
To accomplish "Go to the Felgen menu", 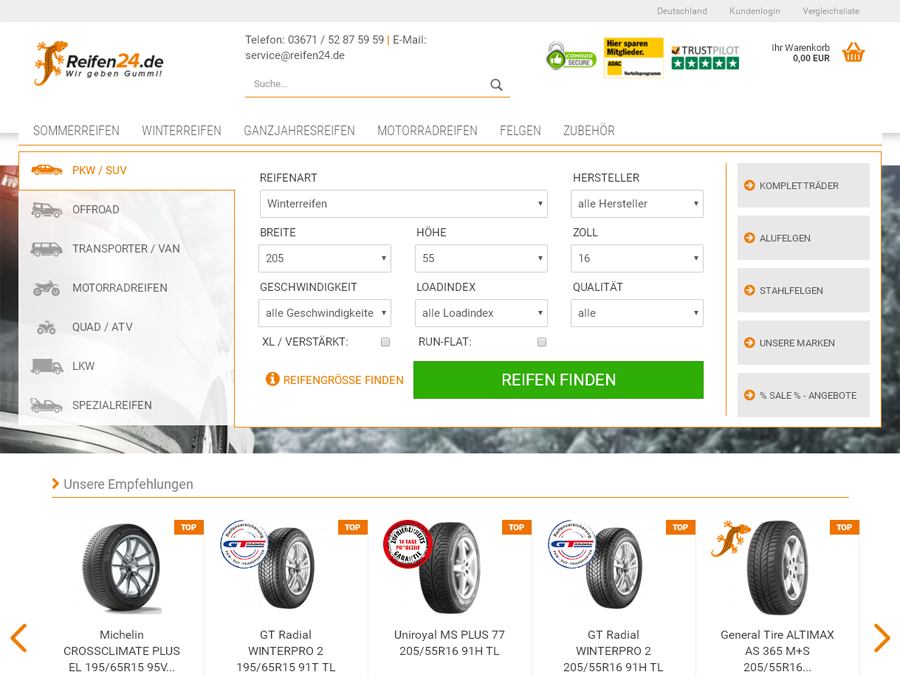I will pyautogui.click(x=520, y=131).
